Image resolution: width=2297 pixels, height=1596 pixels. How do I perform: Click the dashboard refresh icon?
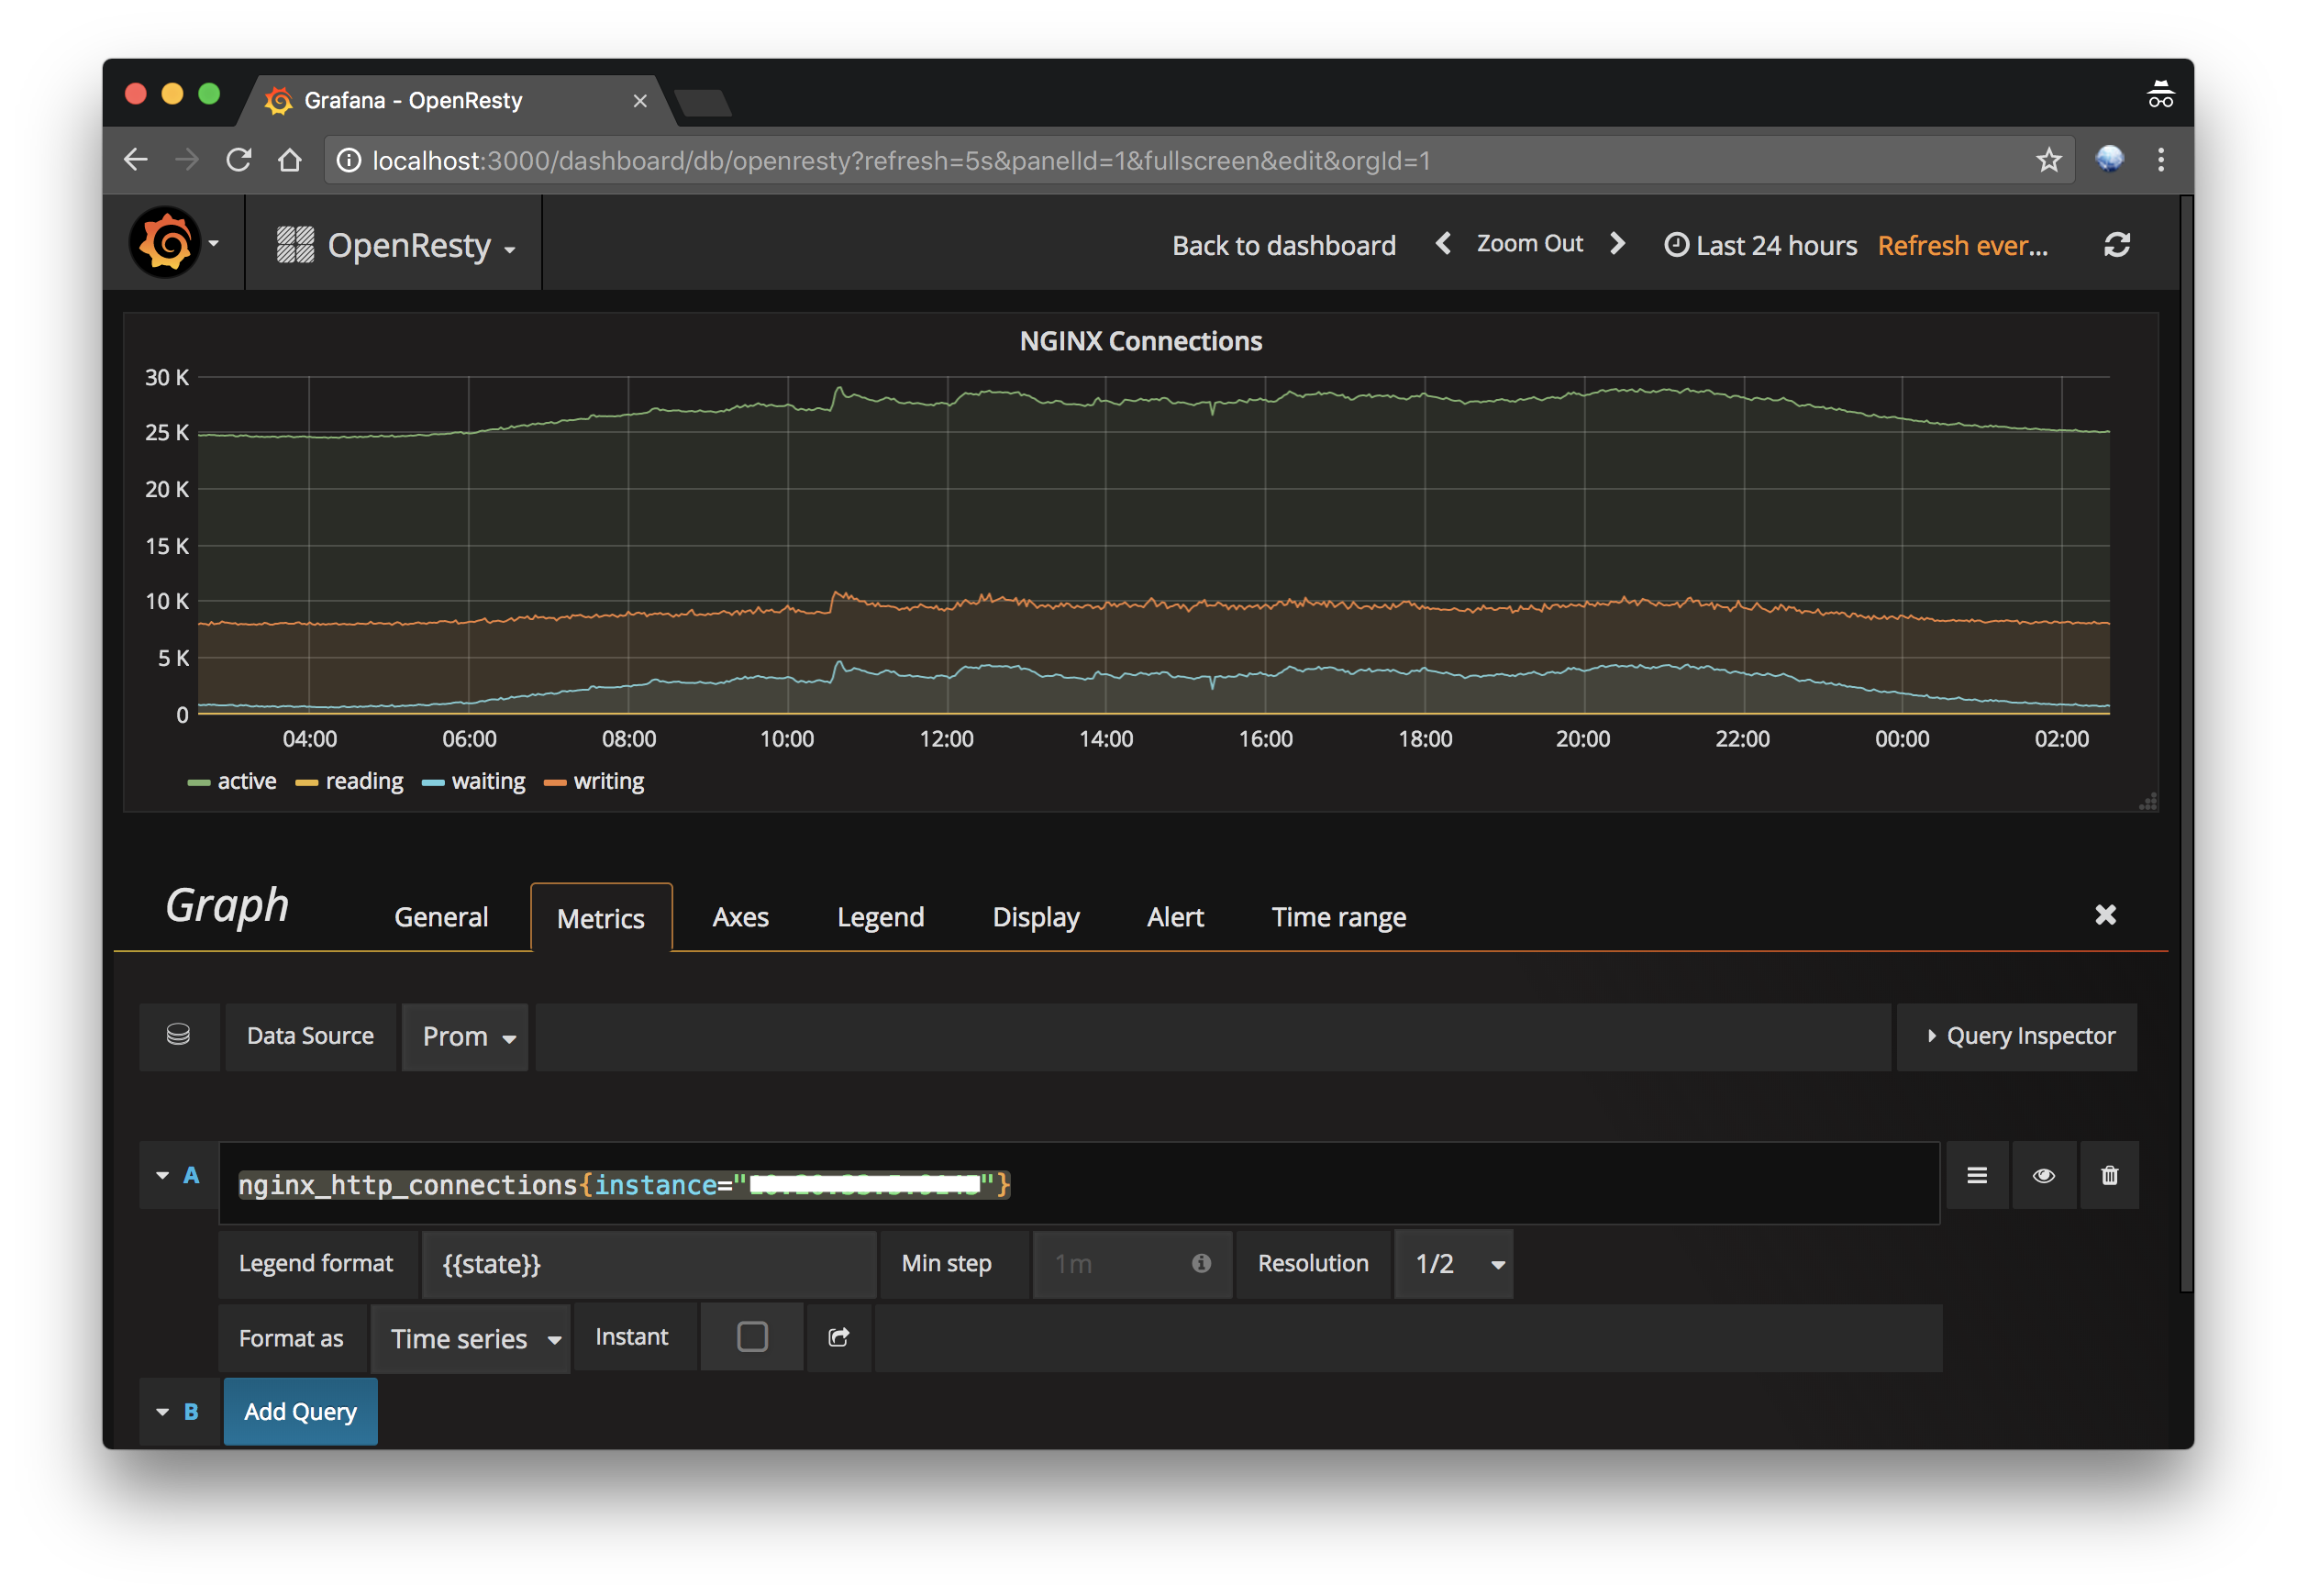click(x=2120, y=243)
